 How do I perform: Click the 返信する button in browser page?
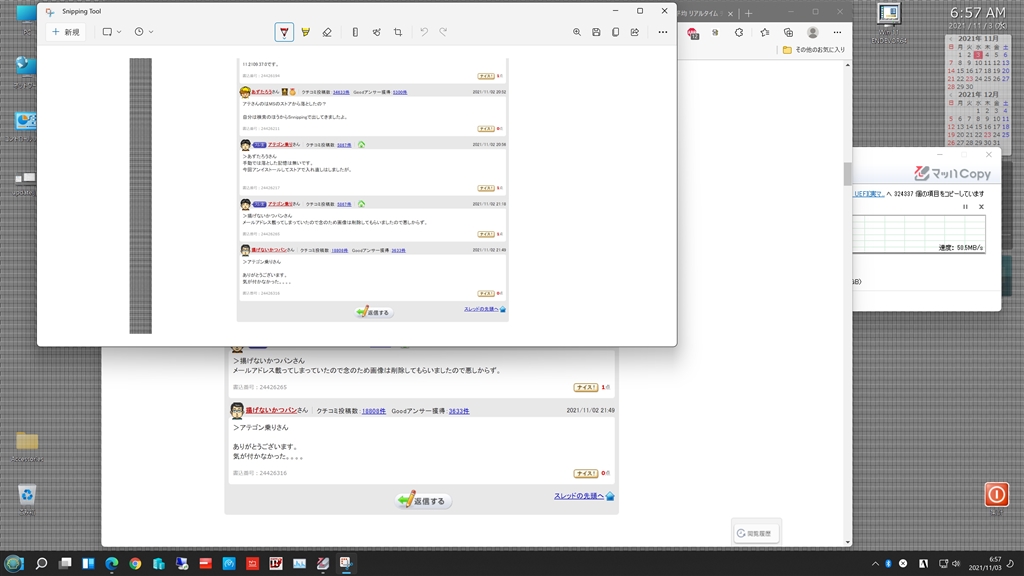423,501
